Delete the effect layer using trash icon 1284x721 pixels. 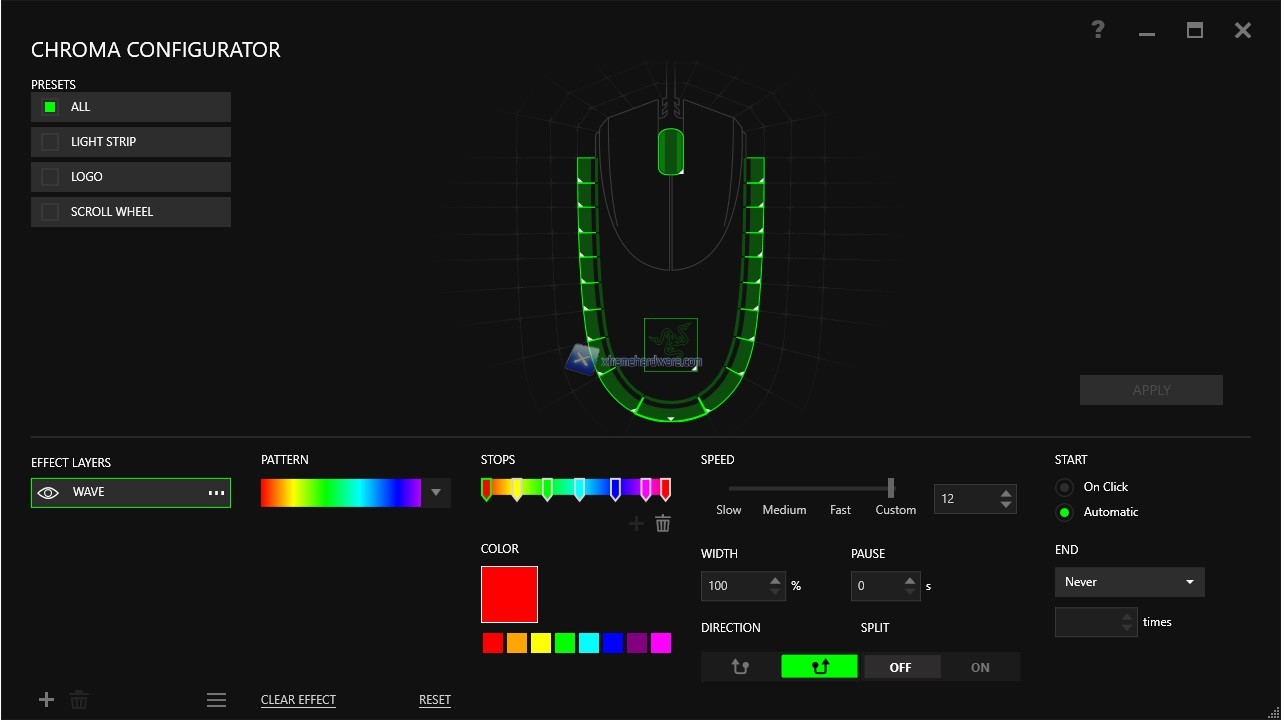(79, 700)
